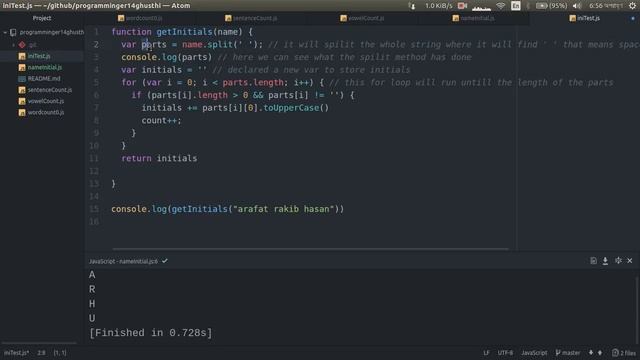Save script output with the download icon
This screenshot has height=360, width=640.
pos(605,261)
